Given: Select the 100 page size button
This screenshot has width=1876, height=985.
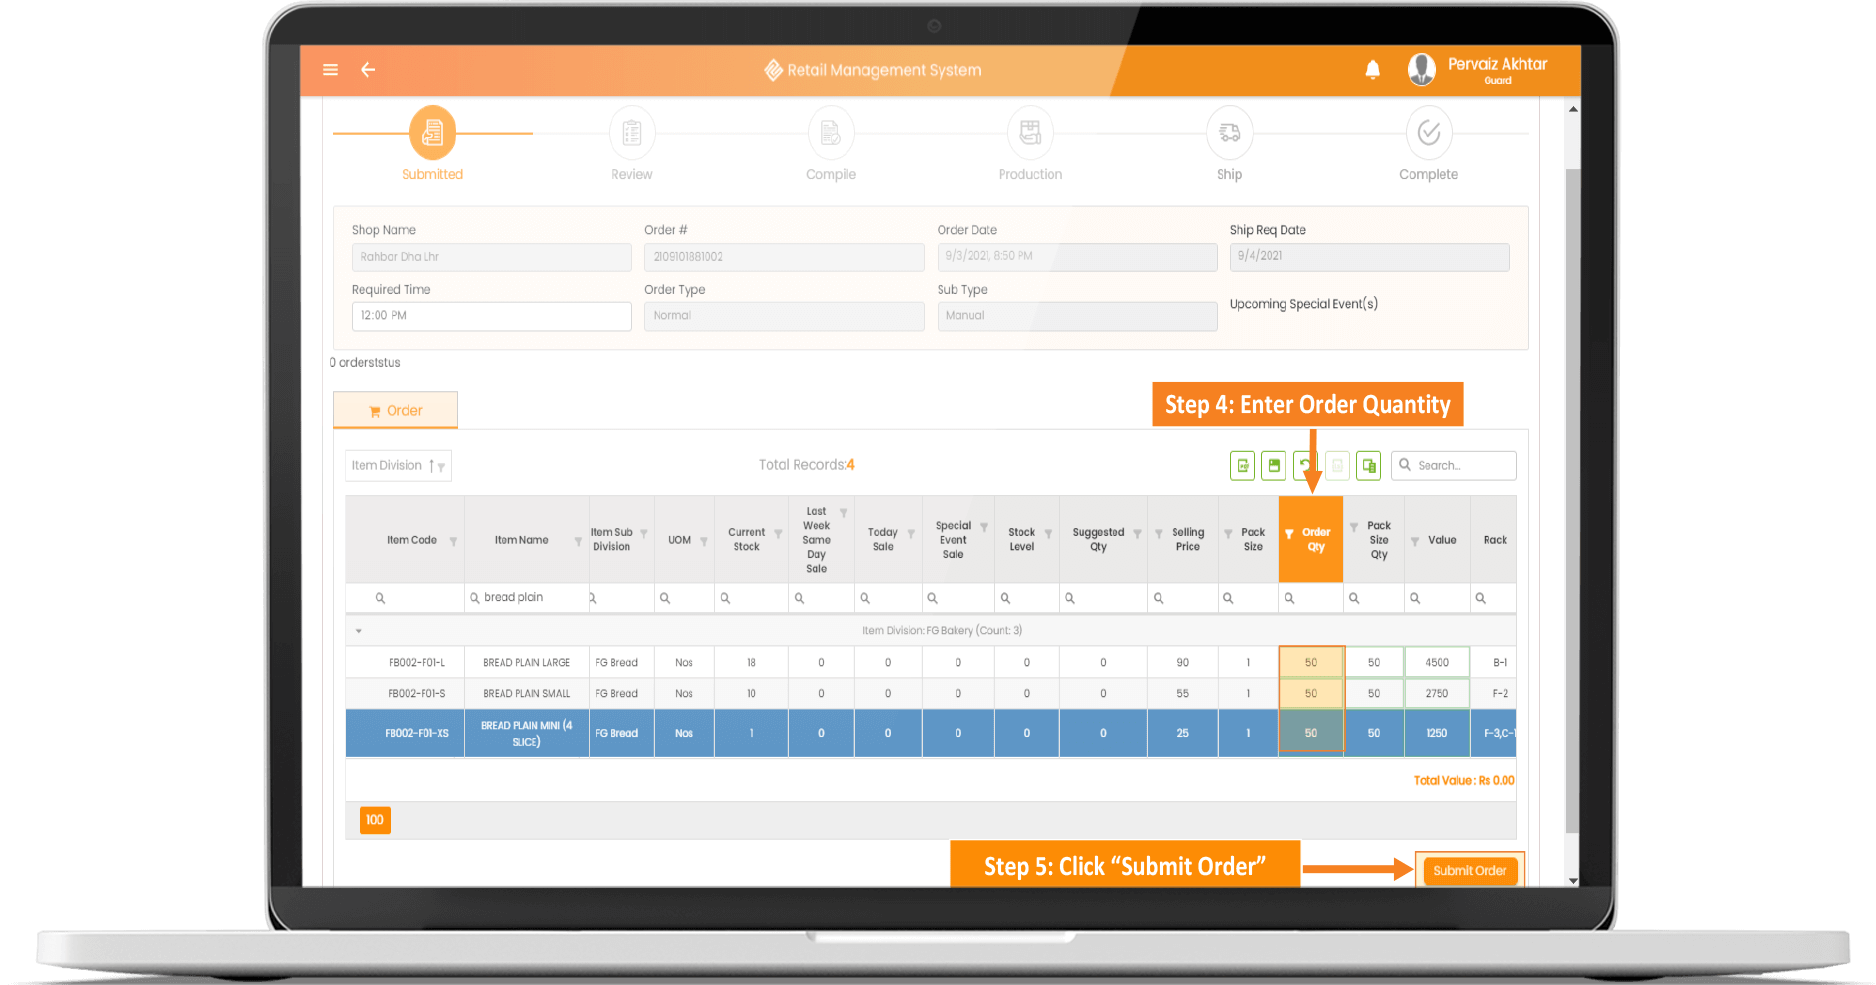Looking at the screenshot, I should pyautogui.click(x=375, y=820).
